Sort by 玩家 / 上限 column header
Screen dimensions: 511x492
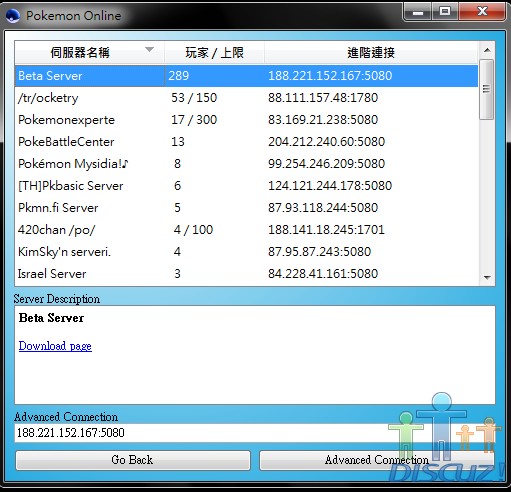[x=214, y=52]
